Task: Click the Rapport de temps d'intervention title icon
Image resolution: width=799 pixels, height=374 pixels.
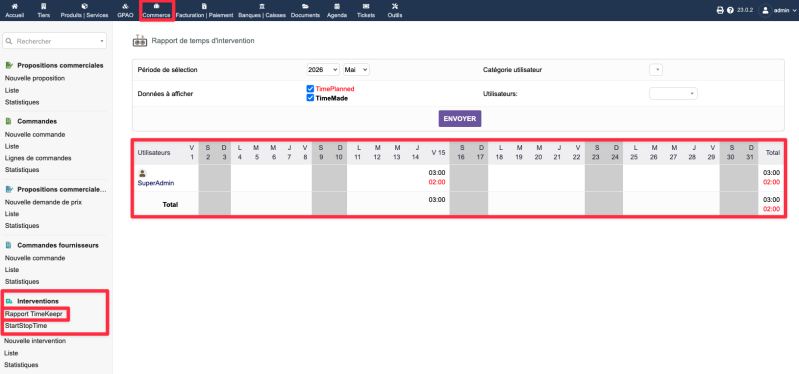Action: [x=140, y=41]
